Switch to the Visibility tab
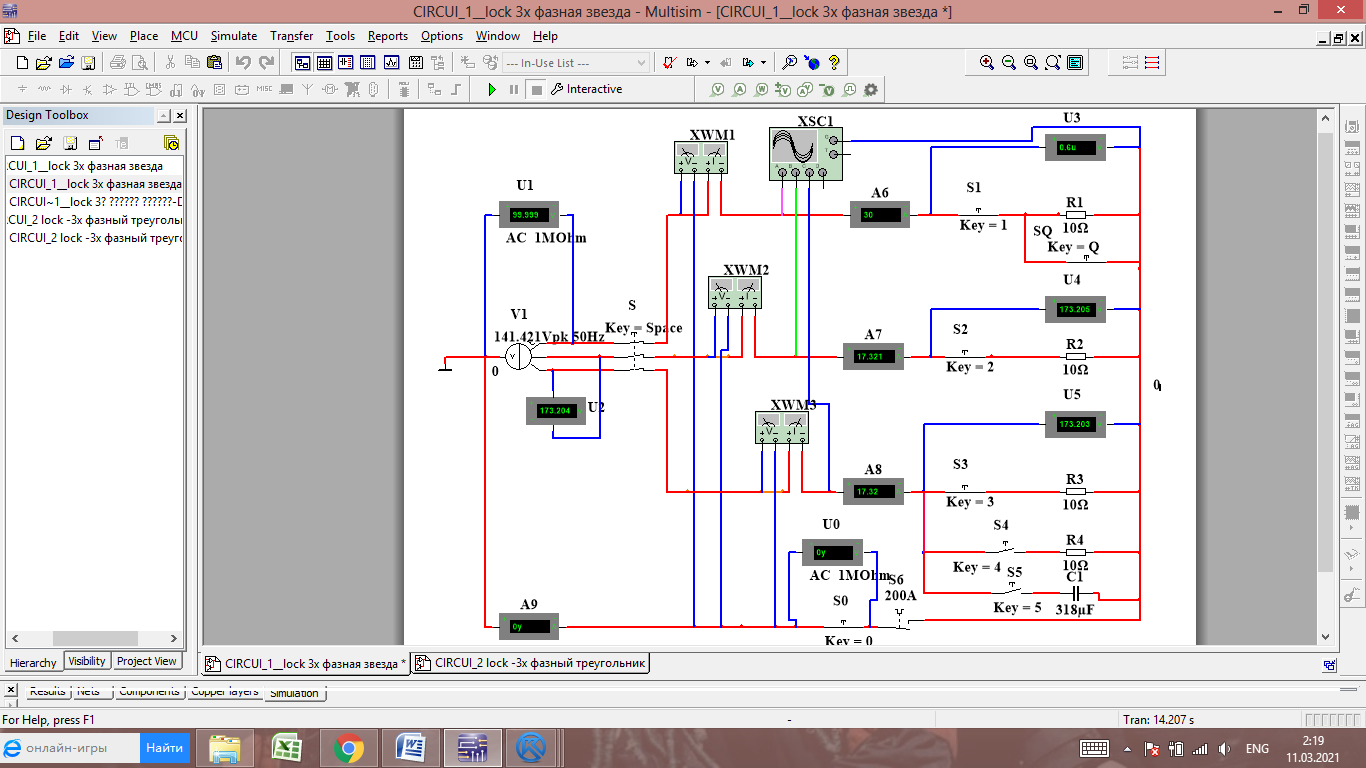The height and width of the screenshot is (768, 1366). click(x=87, y=661)
